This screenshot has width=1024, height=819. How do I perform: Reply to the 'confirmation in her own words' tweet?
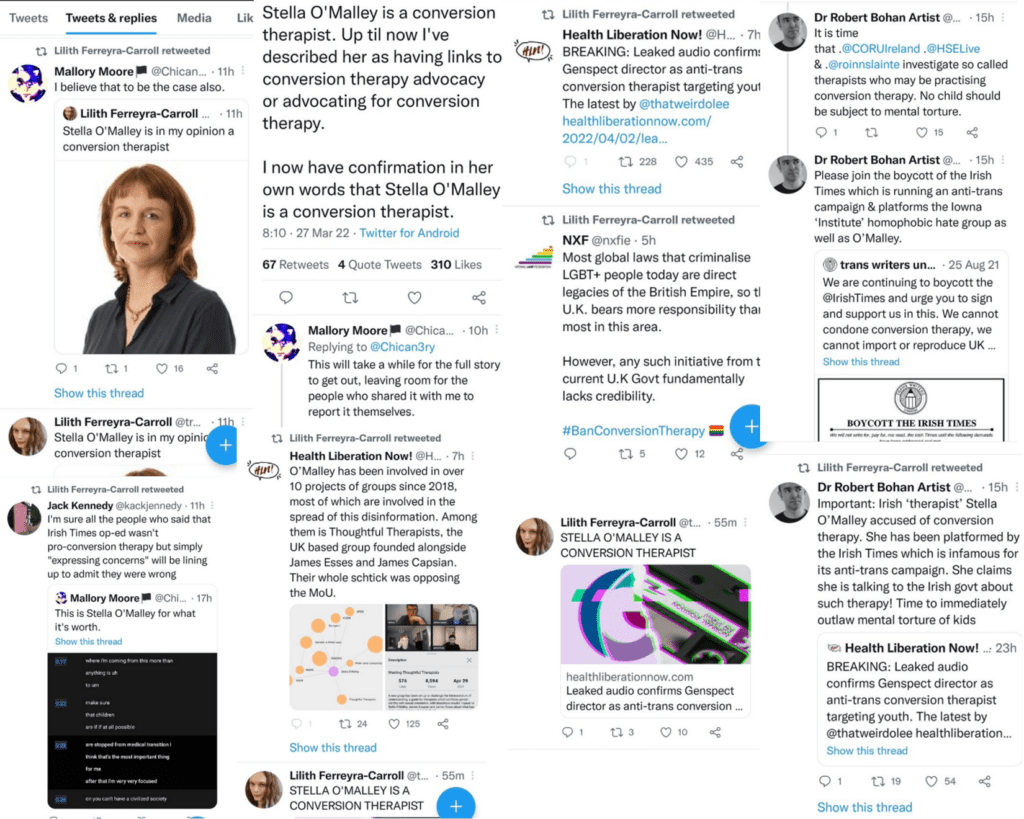286,298
